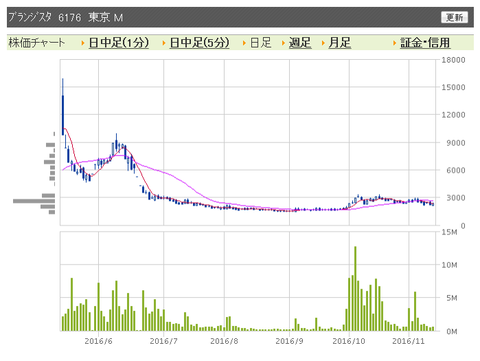Click the 2016/9 date label

point(289,341)
